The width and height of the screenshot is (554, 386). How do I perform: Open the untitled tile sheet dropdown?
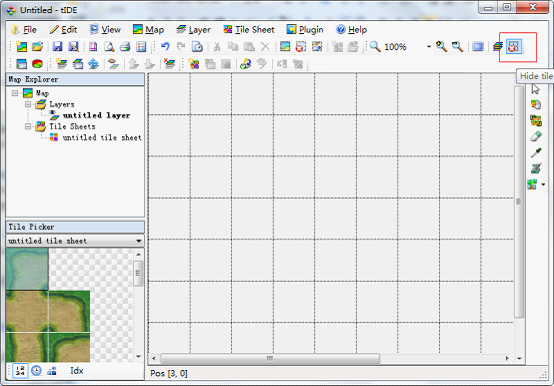[75, 241]
